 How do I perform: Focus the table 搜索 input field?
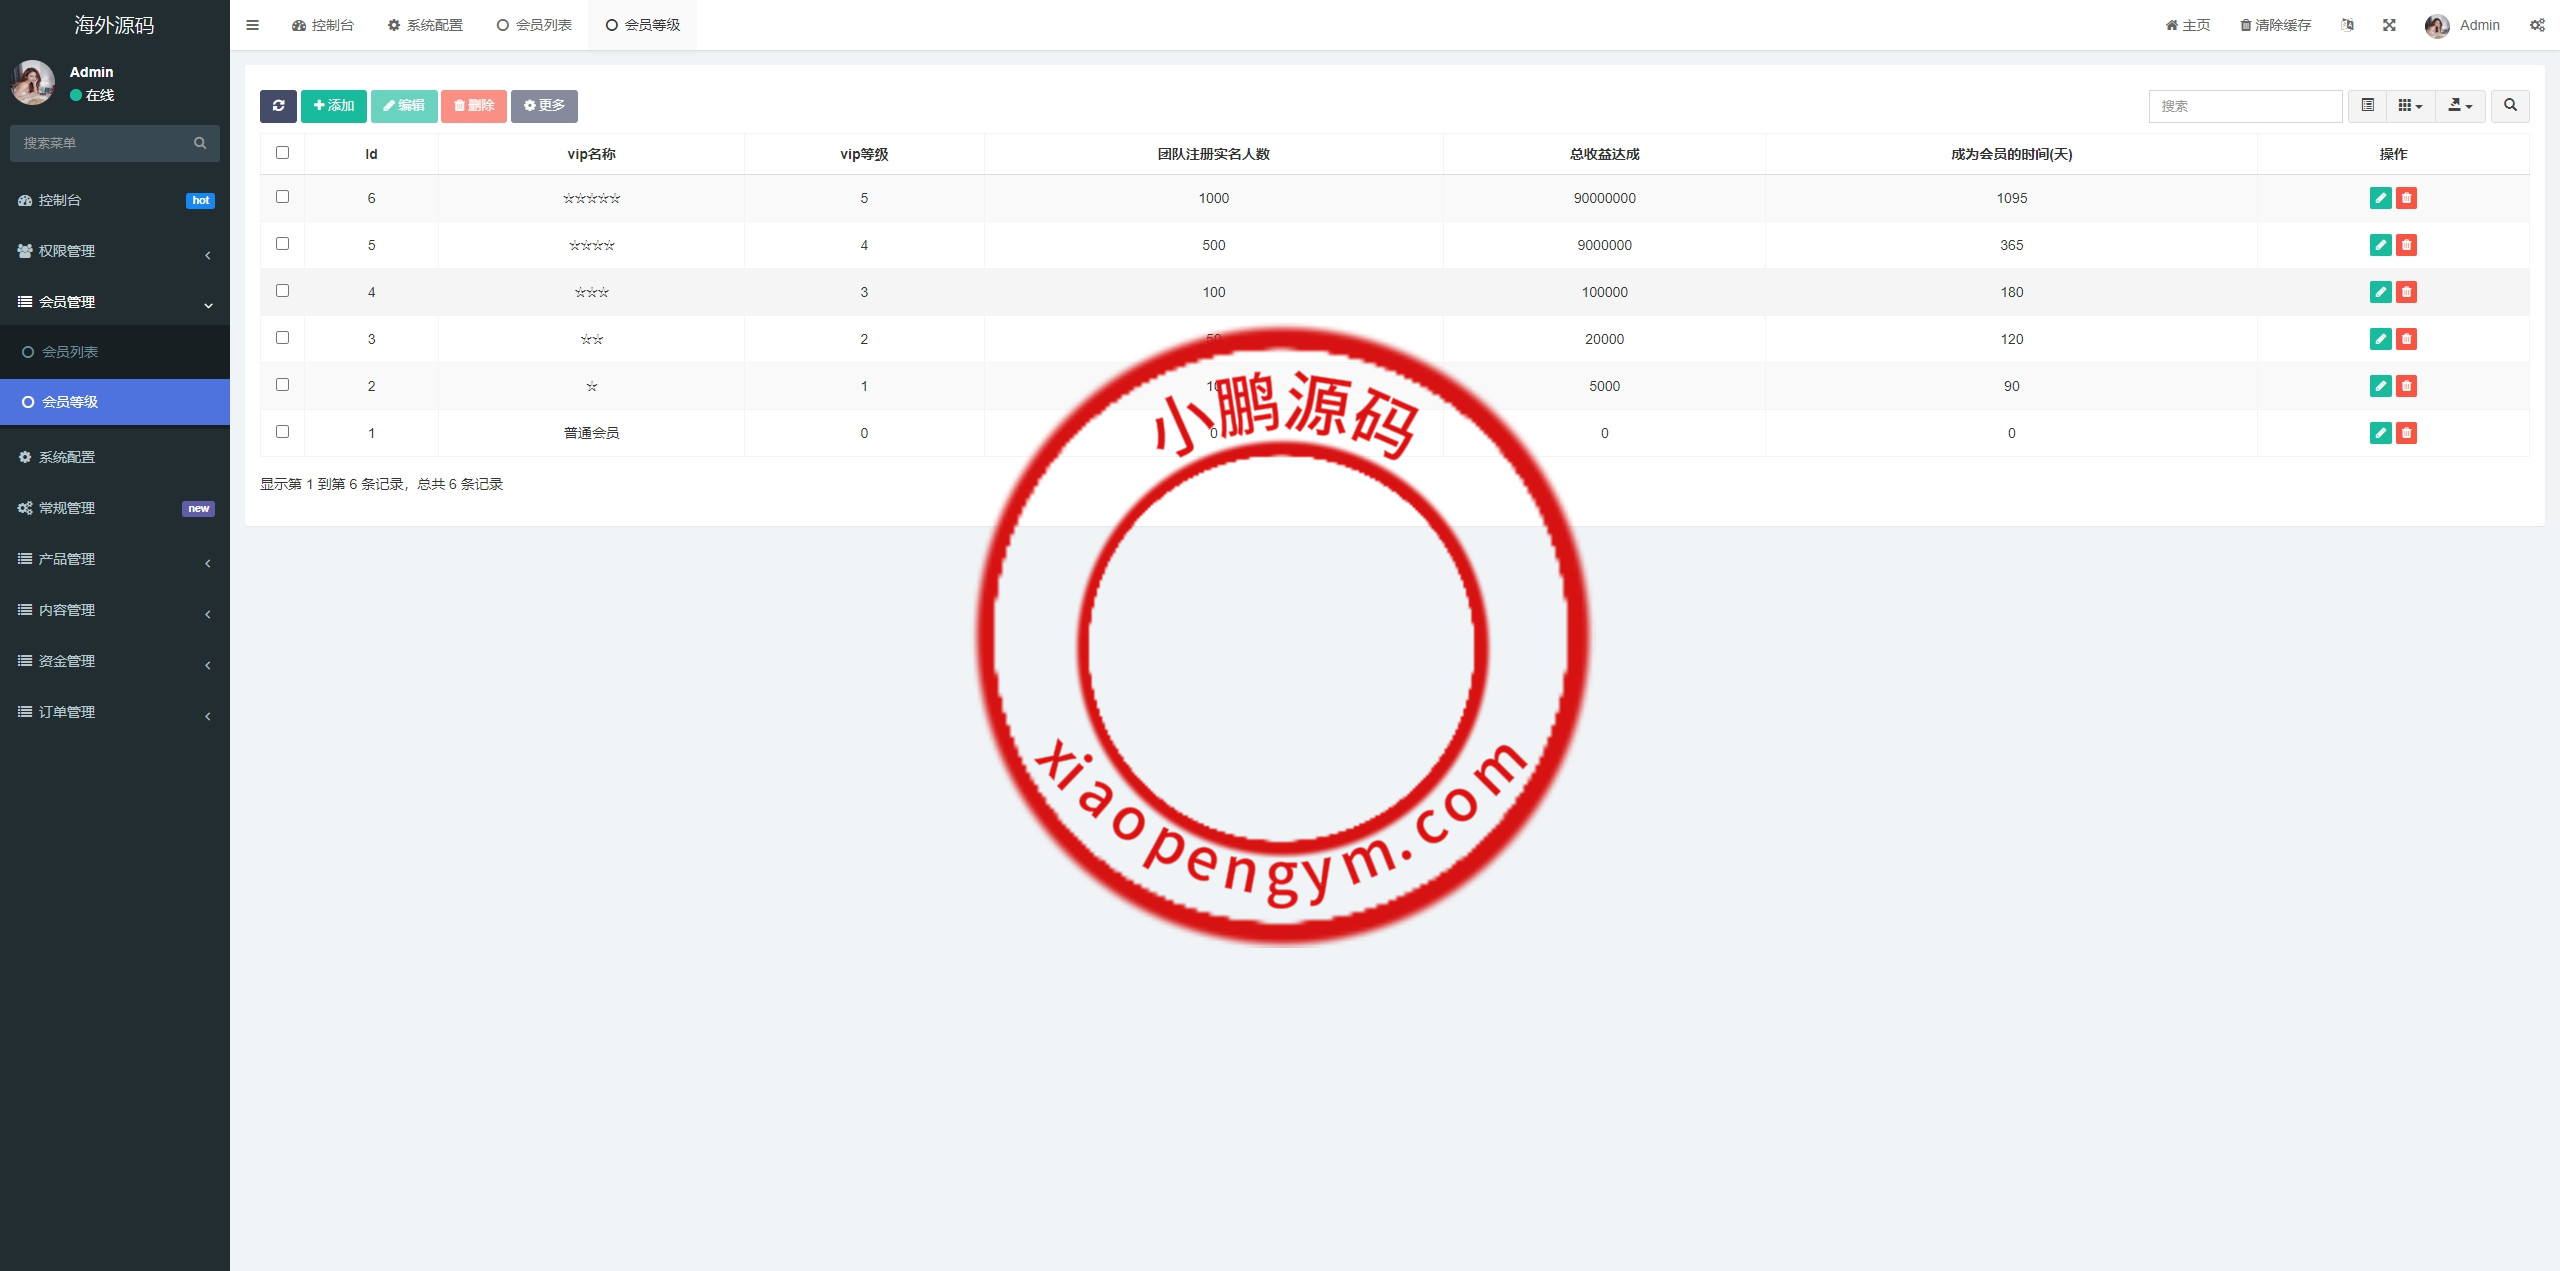click(x=2246, y=106)
